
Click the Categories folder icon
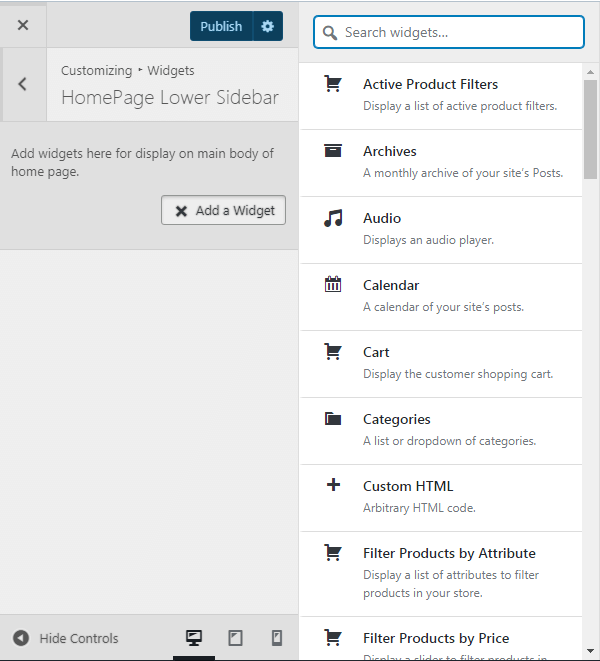coord(333,419)
